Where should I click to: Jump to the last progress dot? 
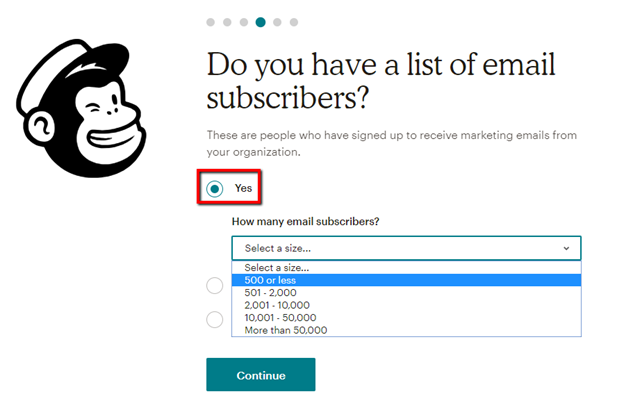(293, 21)
